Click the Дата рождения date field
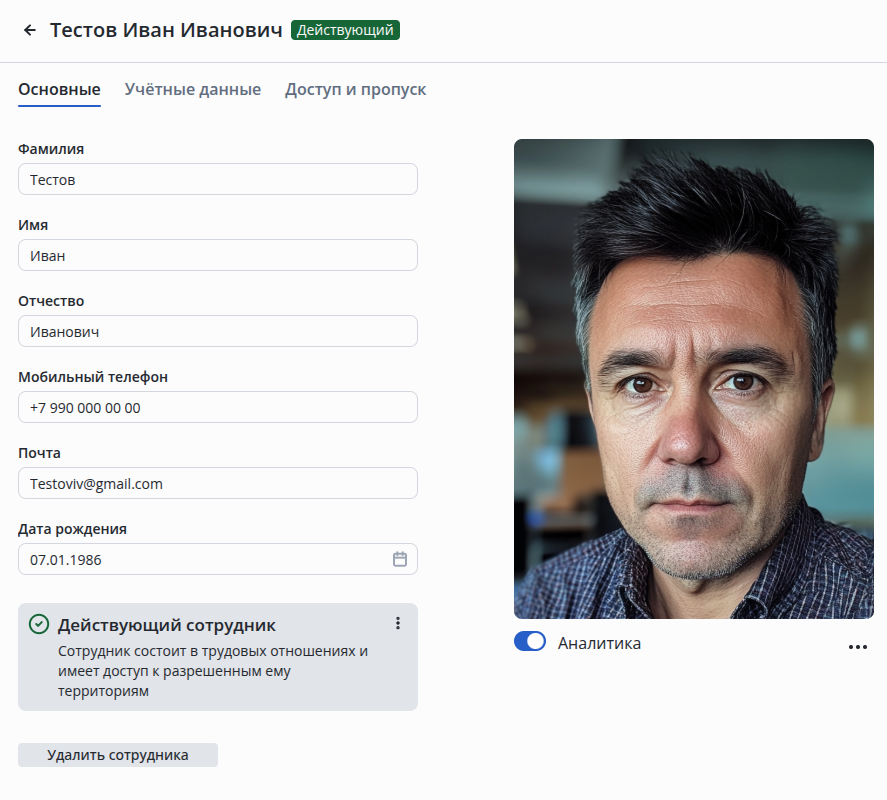The width and height of the screenshot is (887, 800). pyautogui.click(x=200, y=559)
